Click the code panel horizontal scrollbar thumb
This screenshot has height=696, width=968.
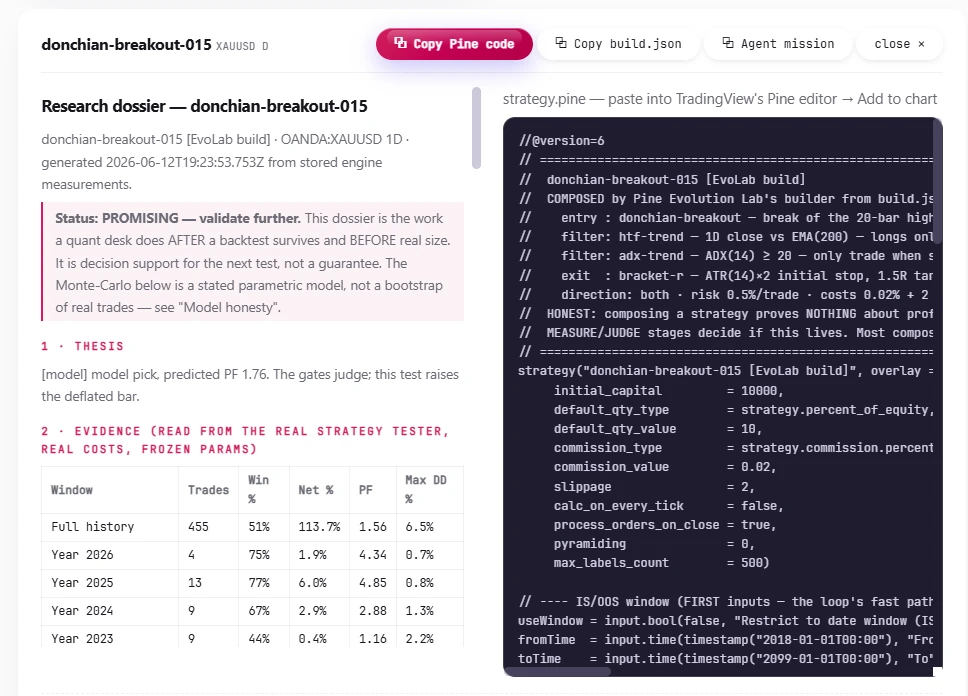[557, 672]
